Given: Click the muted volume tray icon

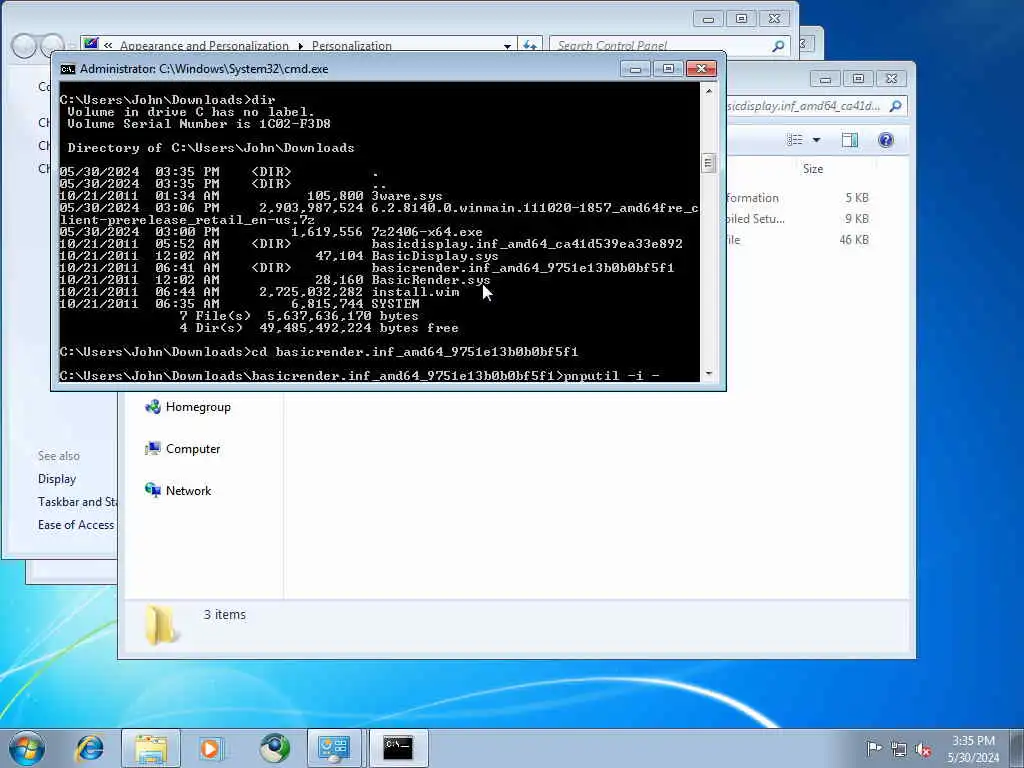Looking at the screenshot, I should click(923, 749).
